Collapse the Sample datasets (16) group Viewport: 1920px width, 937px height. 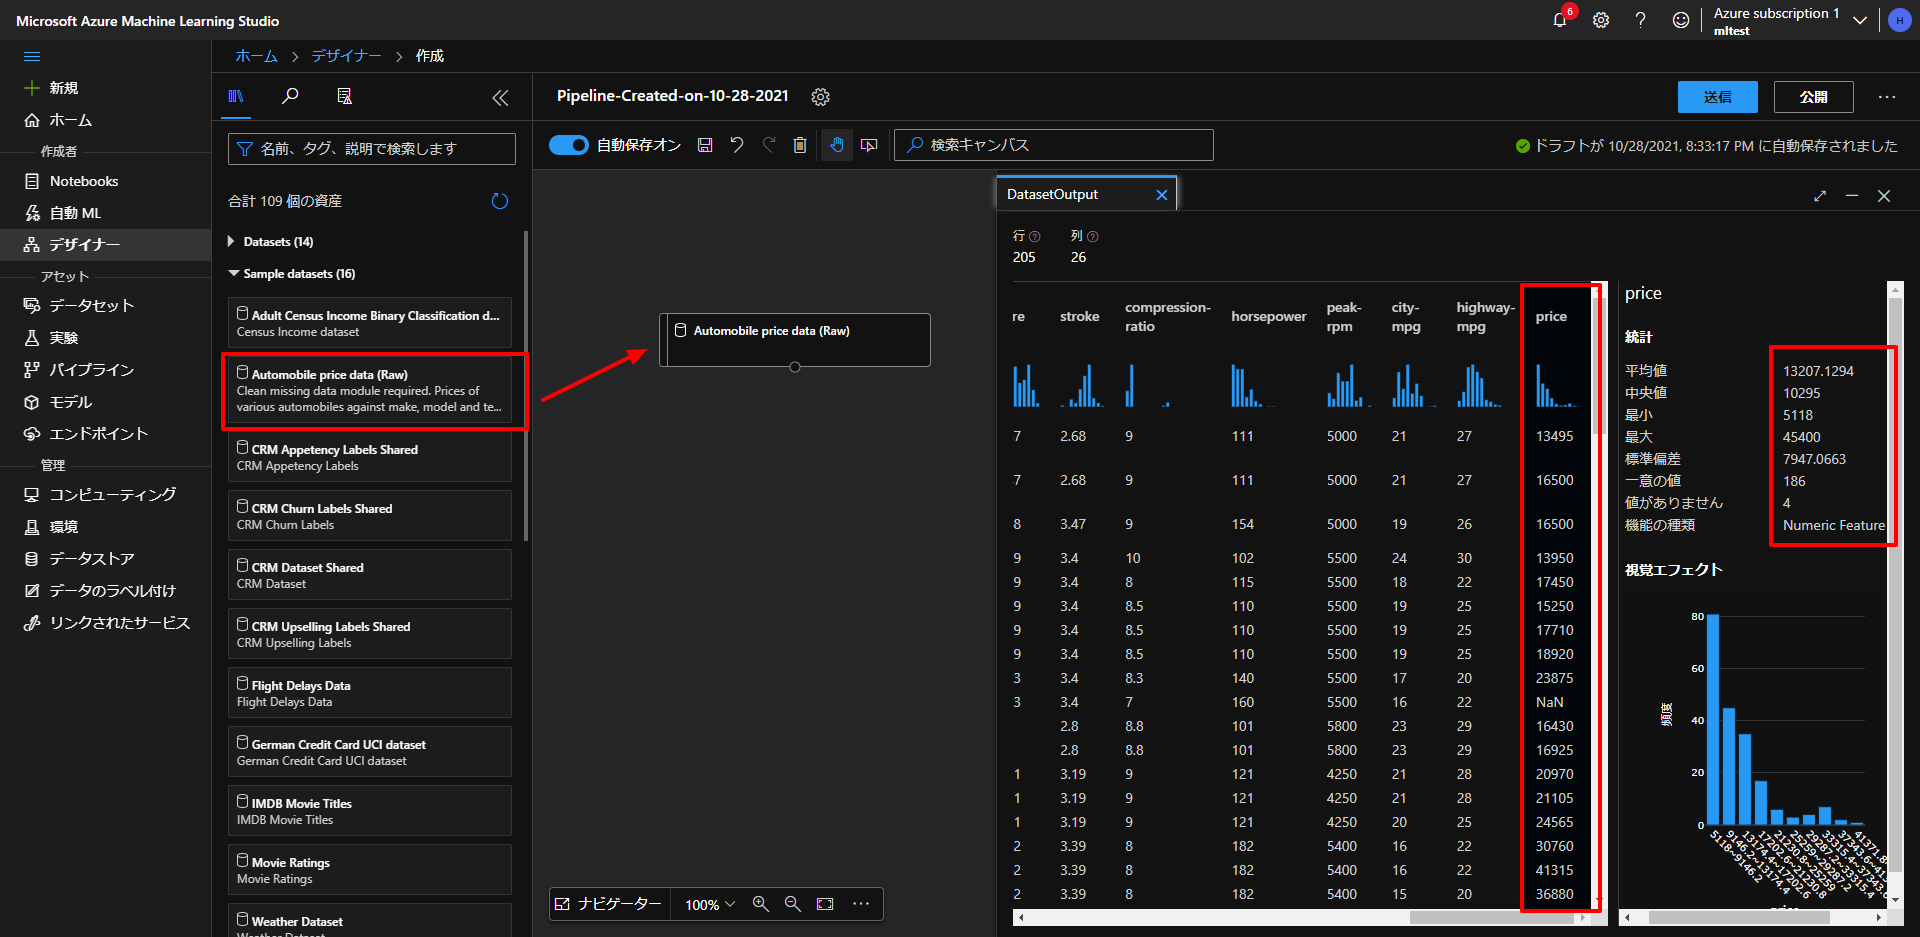[x=234, y=274]
